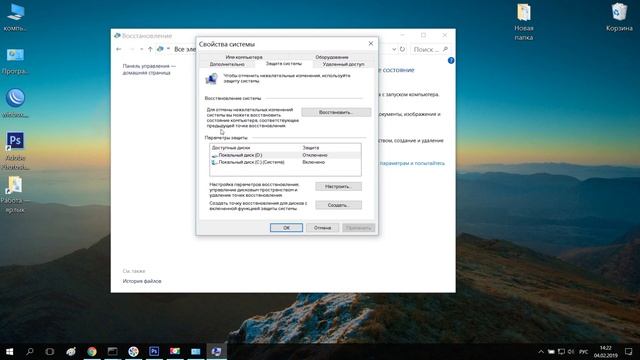Open the blue help question-mark icon

coord(451,60)
